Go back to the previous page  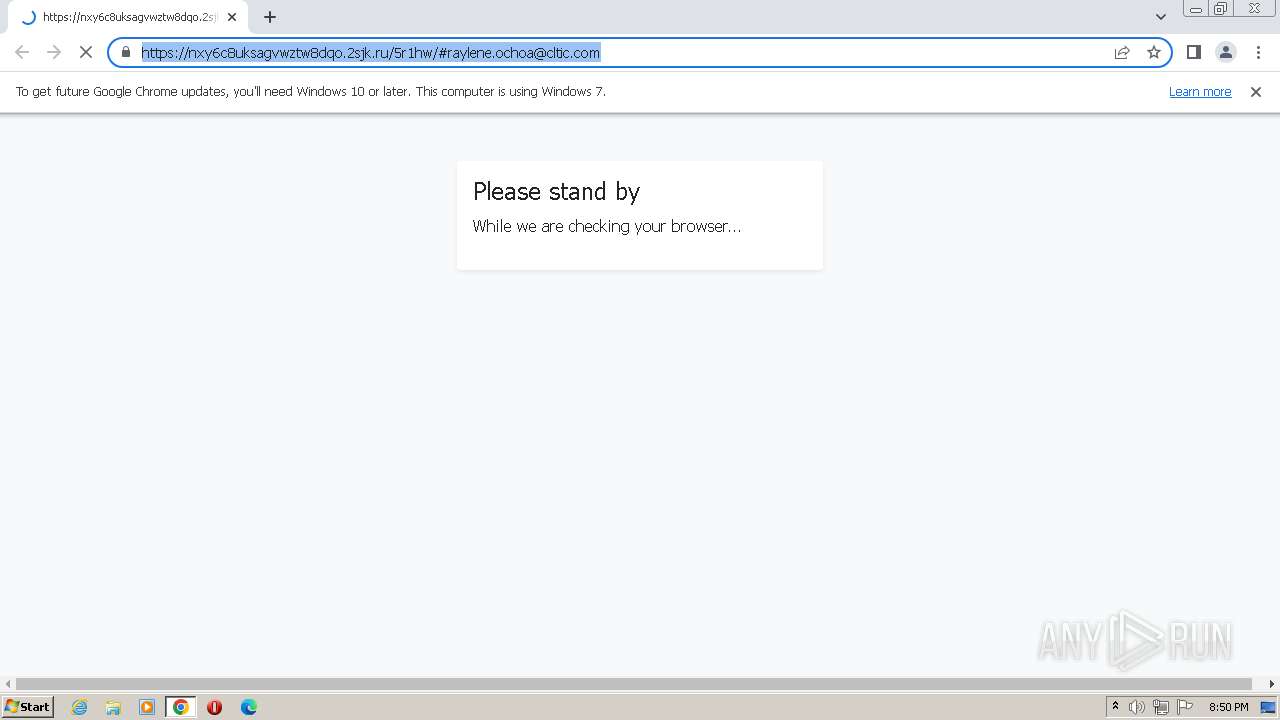click(x=22, y=52)
